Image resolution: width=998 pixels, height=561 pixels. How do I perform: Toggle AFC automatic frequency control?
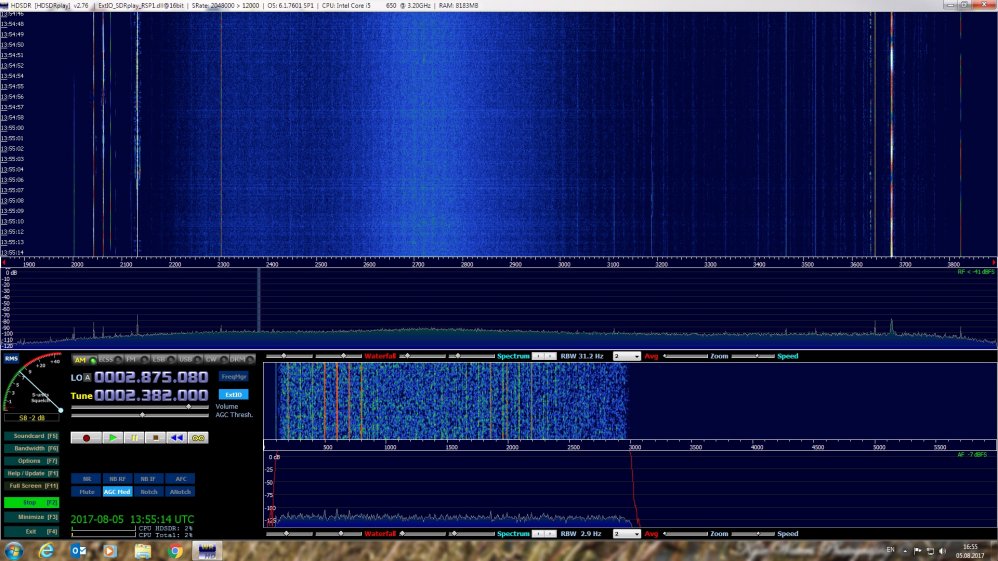[x=180, y=479]
